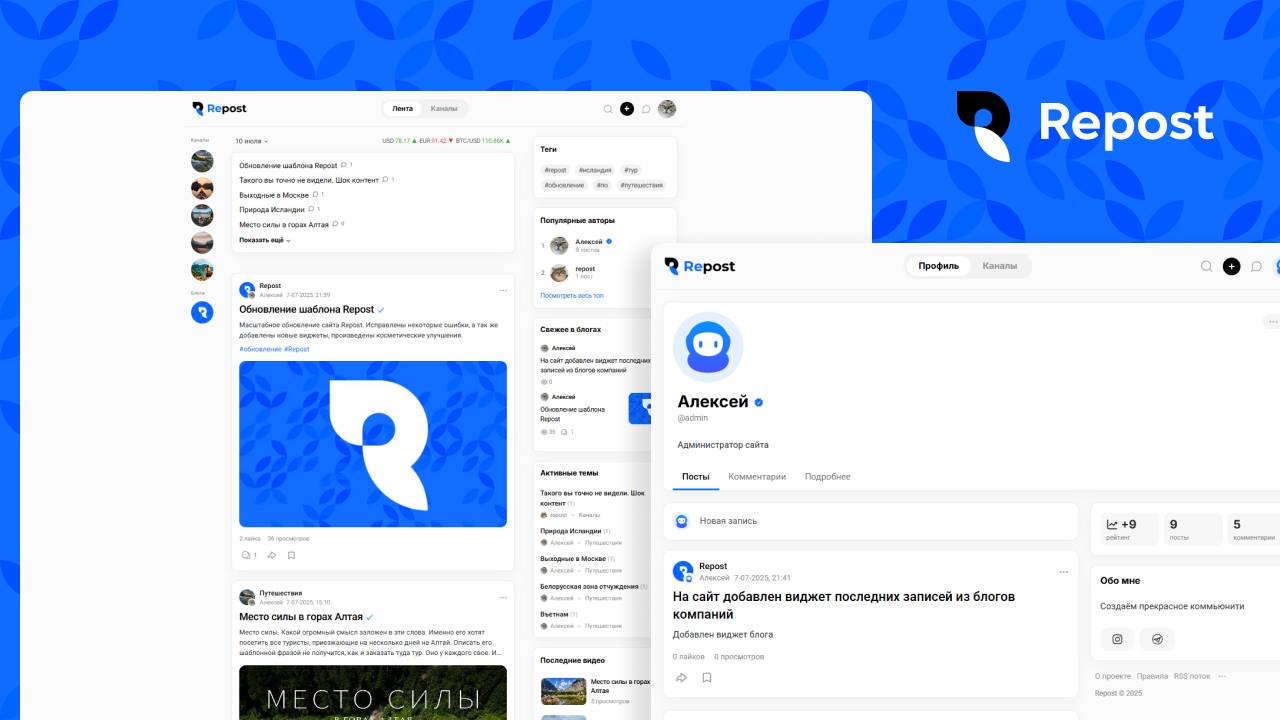This screenshot has width=1280, height=720.
Task: Open the 'Посмотреть весь топ' link
Action: point(572,296)
